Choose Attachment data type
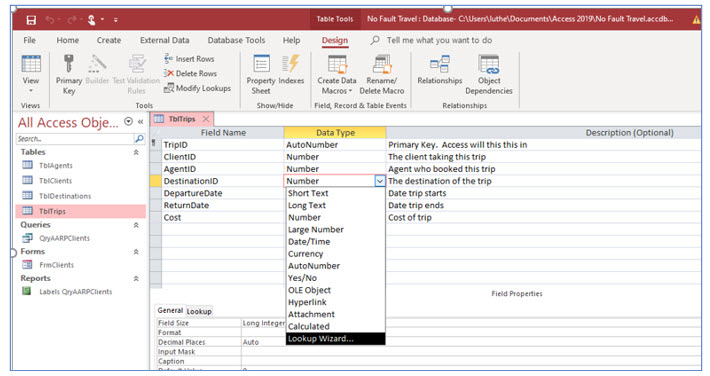This screenshot has height=376, width=710. point(336,314)
